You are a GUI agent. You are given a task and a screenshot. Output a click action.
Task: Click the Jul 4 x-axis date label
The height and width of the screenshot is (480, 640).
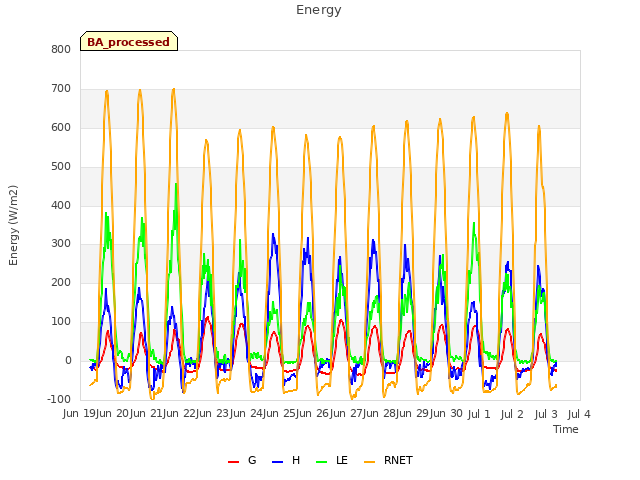coord(579,414)
